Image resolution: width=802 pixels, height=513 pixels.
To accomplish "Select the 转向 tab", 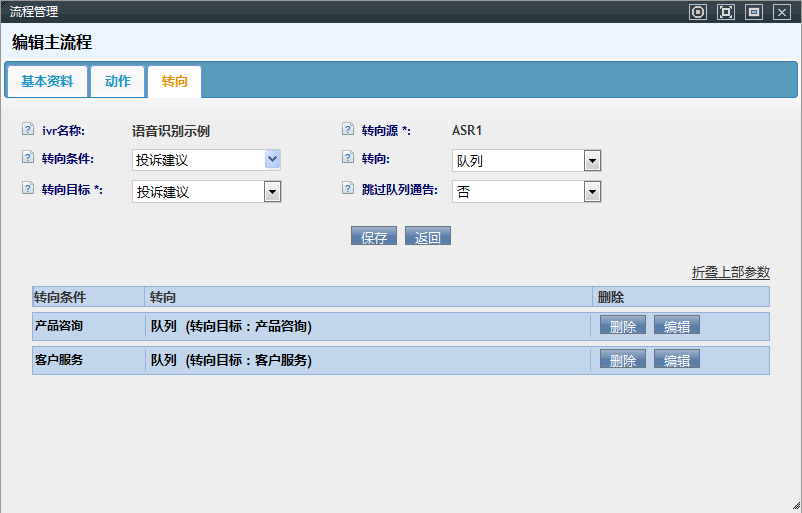I will click(x=174, y=82).
